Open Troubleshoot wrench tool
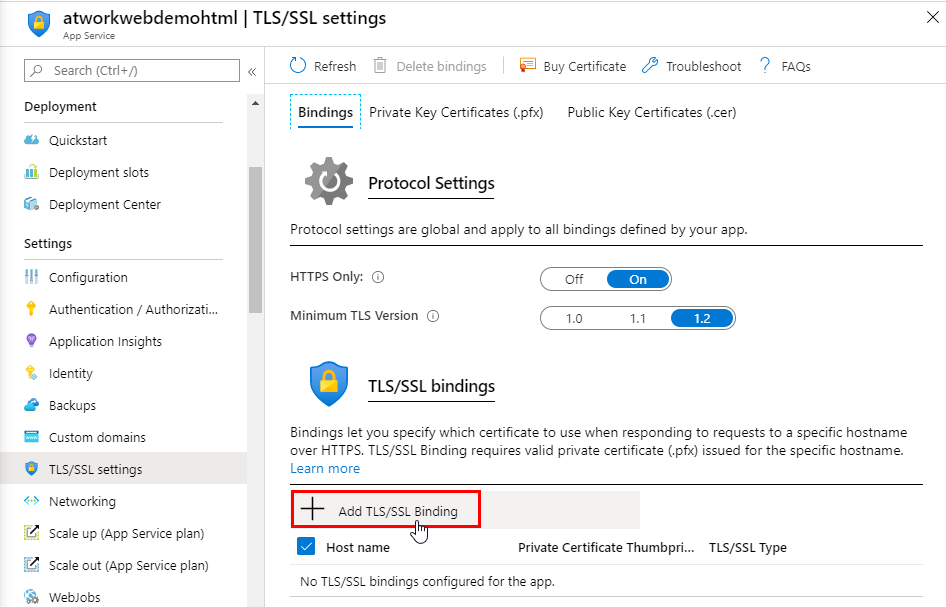The width and height of the screenshot is (946, 607). (x=650, y=66)
